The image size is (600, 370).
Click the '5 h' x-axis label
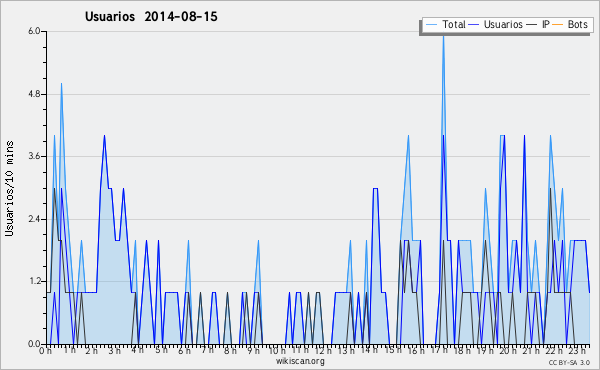point(161,350)
